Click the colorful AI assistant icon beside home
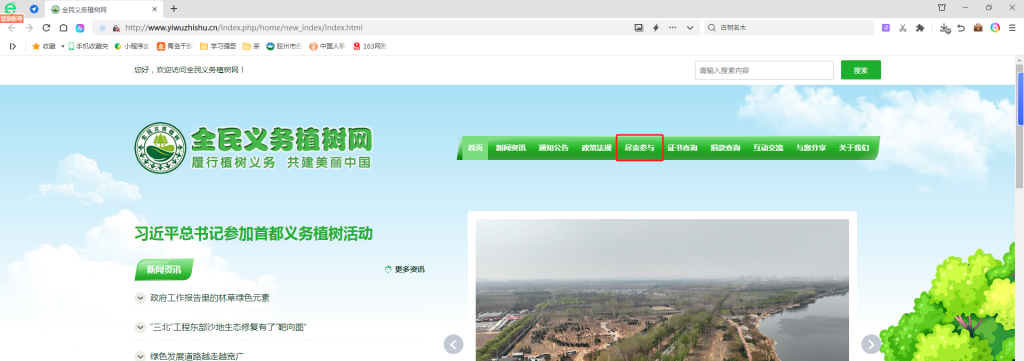1024x361 pixels. click(x=80, y=28)
